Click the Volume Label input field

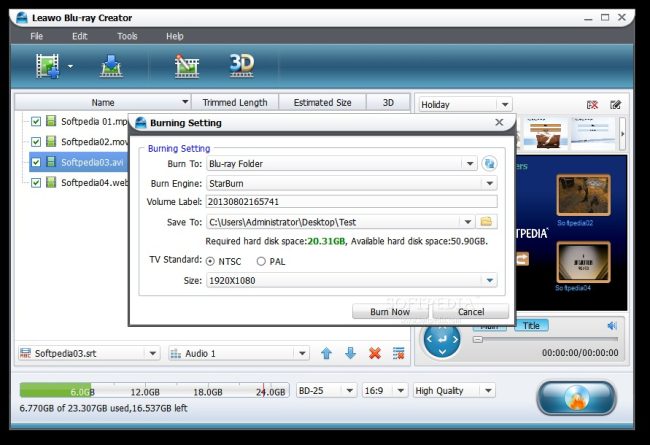(351, 202)
